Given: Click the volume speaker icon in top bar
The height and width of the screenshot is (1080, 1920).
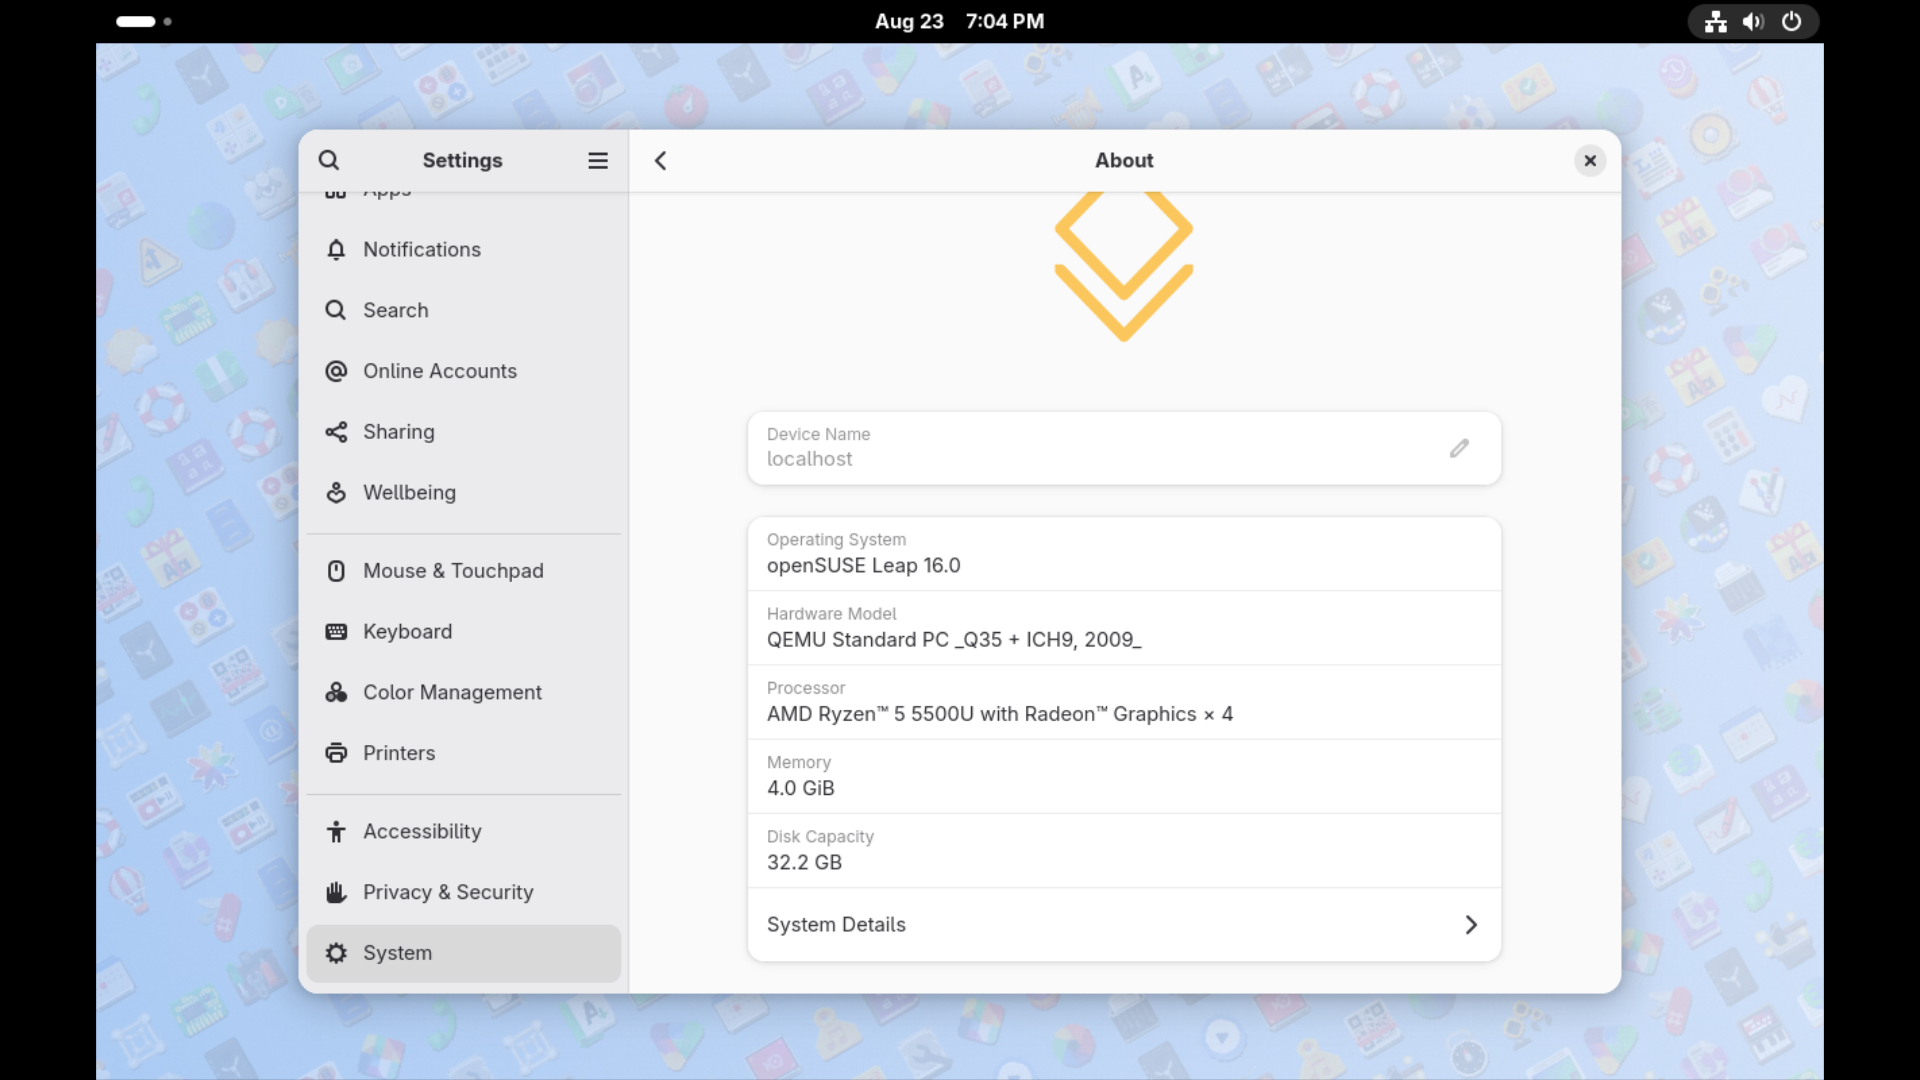Looking at the screenshot, I should (x=1753, y=21).
